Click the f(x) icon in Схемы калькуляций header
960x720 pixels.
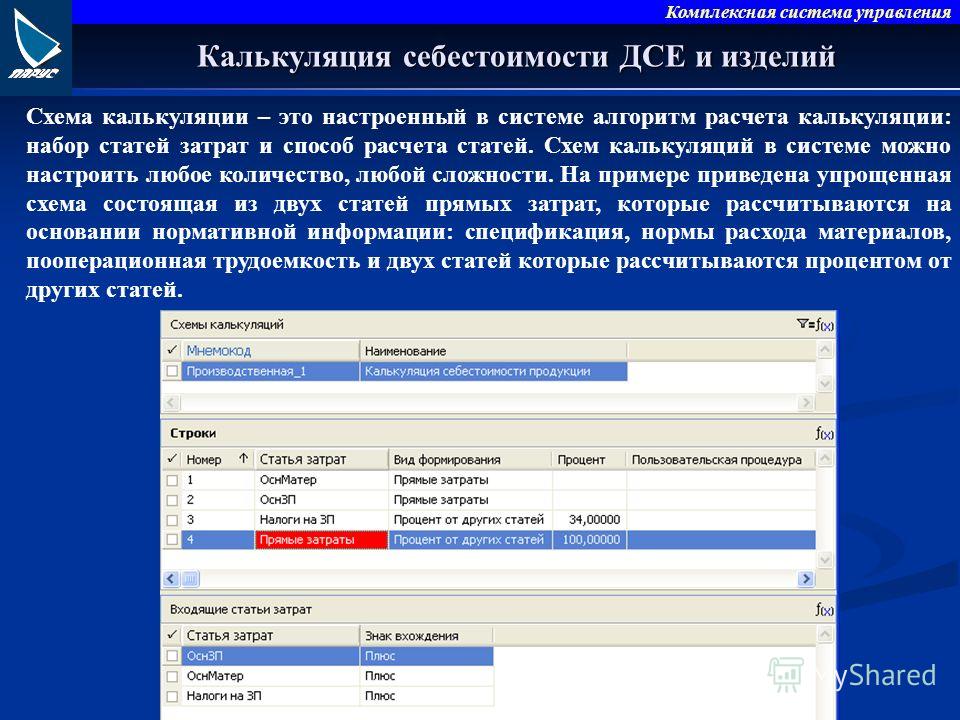tap(824, 325)
